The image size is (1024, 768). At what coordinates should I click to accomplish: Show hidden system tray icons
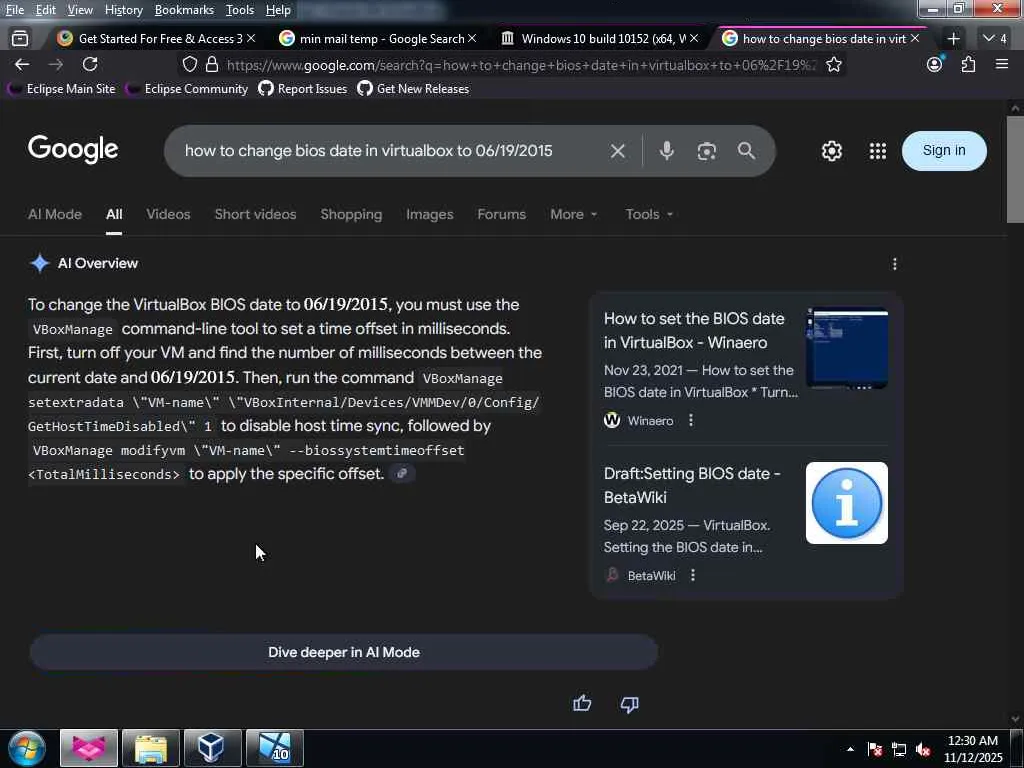(x=850, y=749)
